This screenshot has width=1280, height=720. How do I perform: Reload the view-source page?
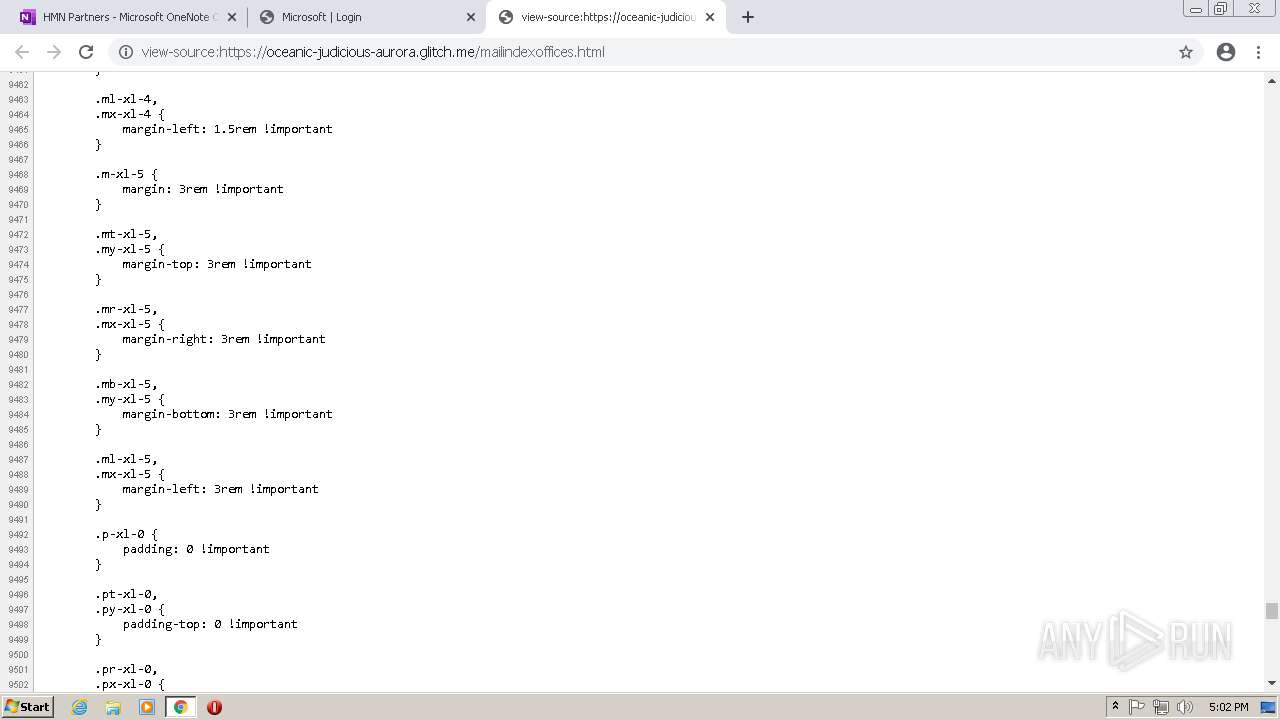pos(86,52)
